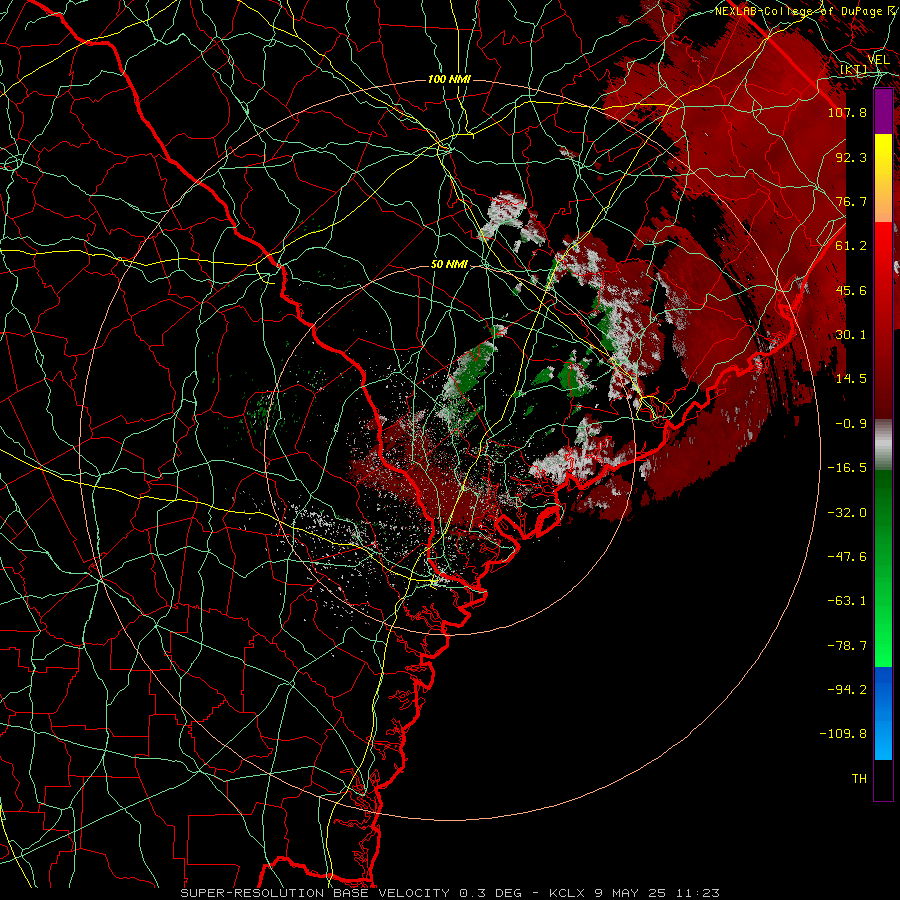The height and width of the screenshot is (900, 900).
Task: Click the 100 NMI range ring label
Action: [449, 79]
